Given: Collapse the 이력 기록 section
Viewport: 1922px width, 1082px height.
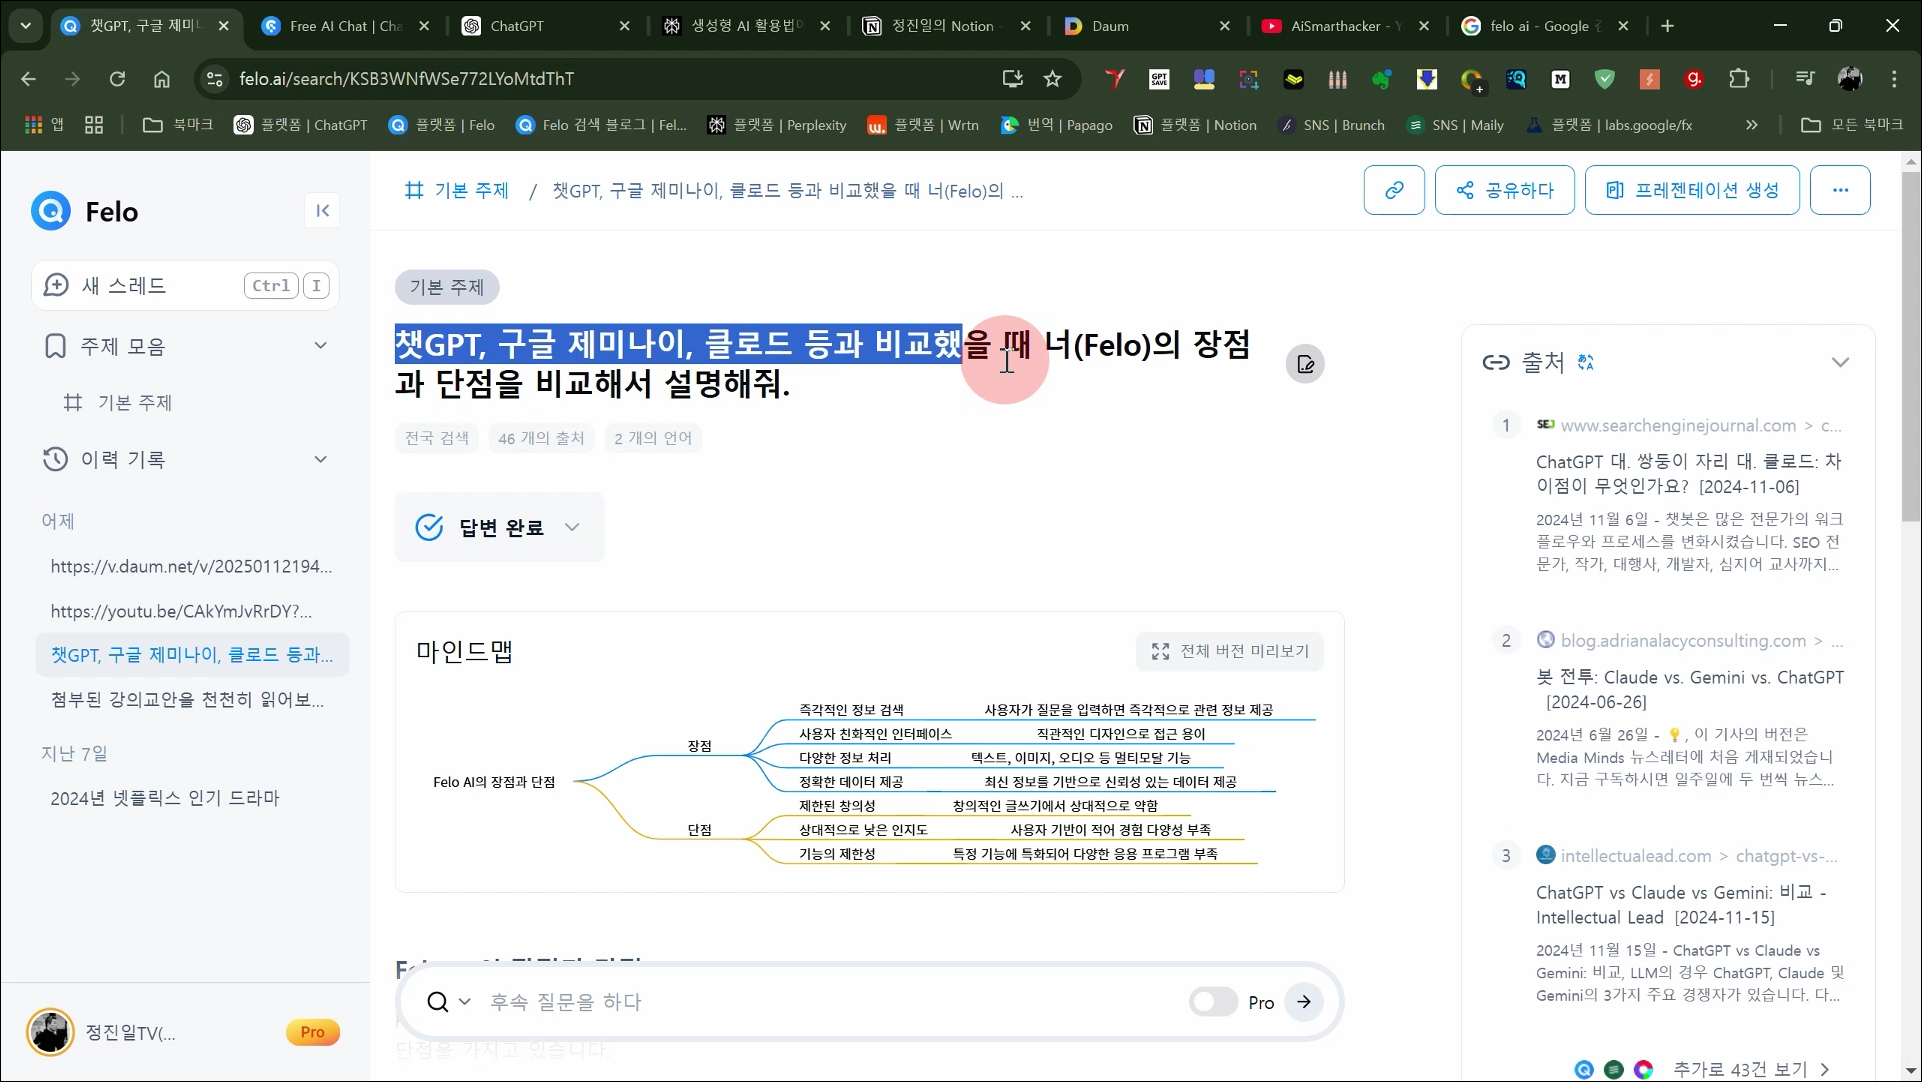Looking at the screenshot, I should click(320, 459).
